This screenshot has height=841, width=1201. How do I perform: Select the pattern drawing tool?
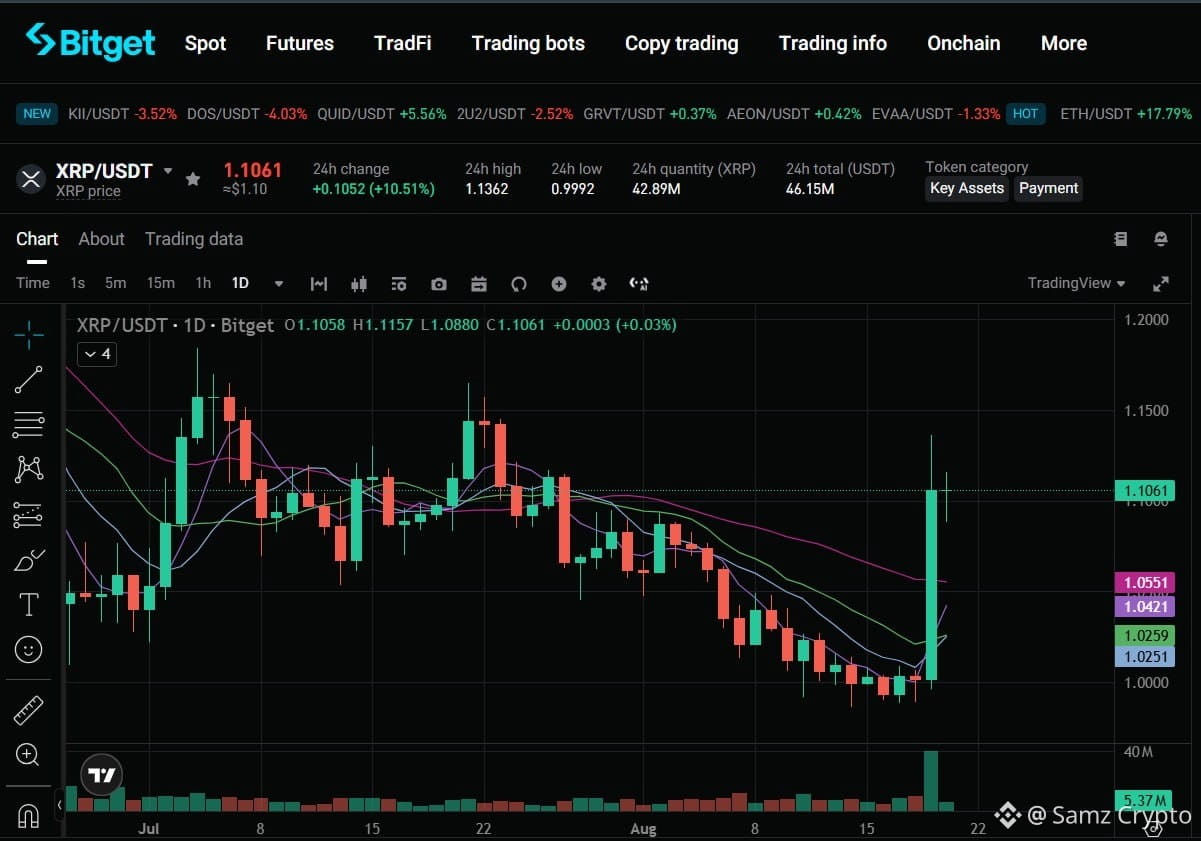point(29,469)
